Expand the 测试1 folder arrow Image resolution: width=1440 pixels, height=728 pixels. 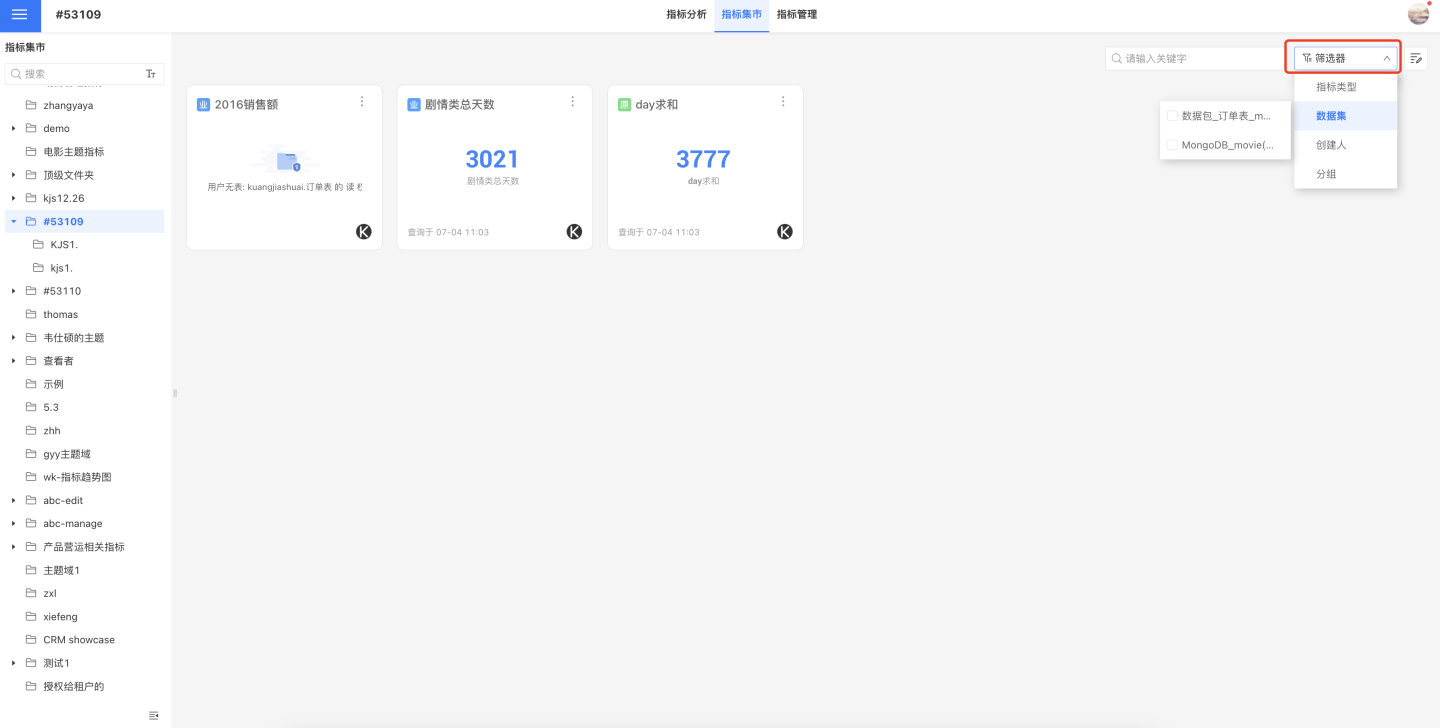click(14, 663)
